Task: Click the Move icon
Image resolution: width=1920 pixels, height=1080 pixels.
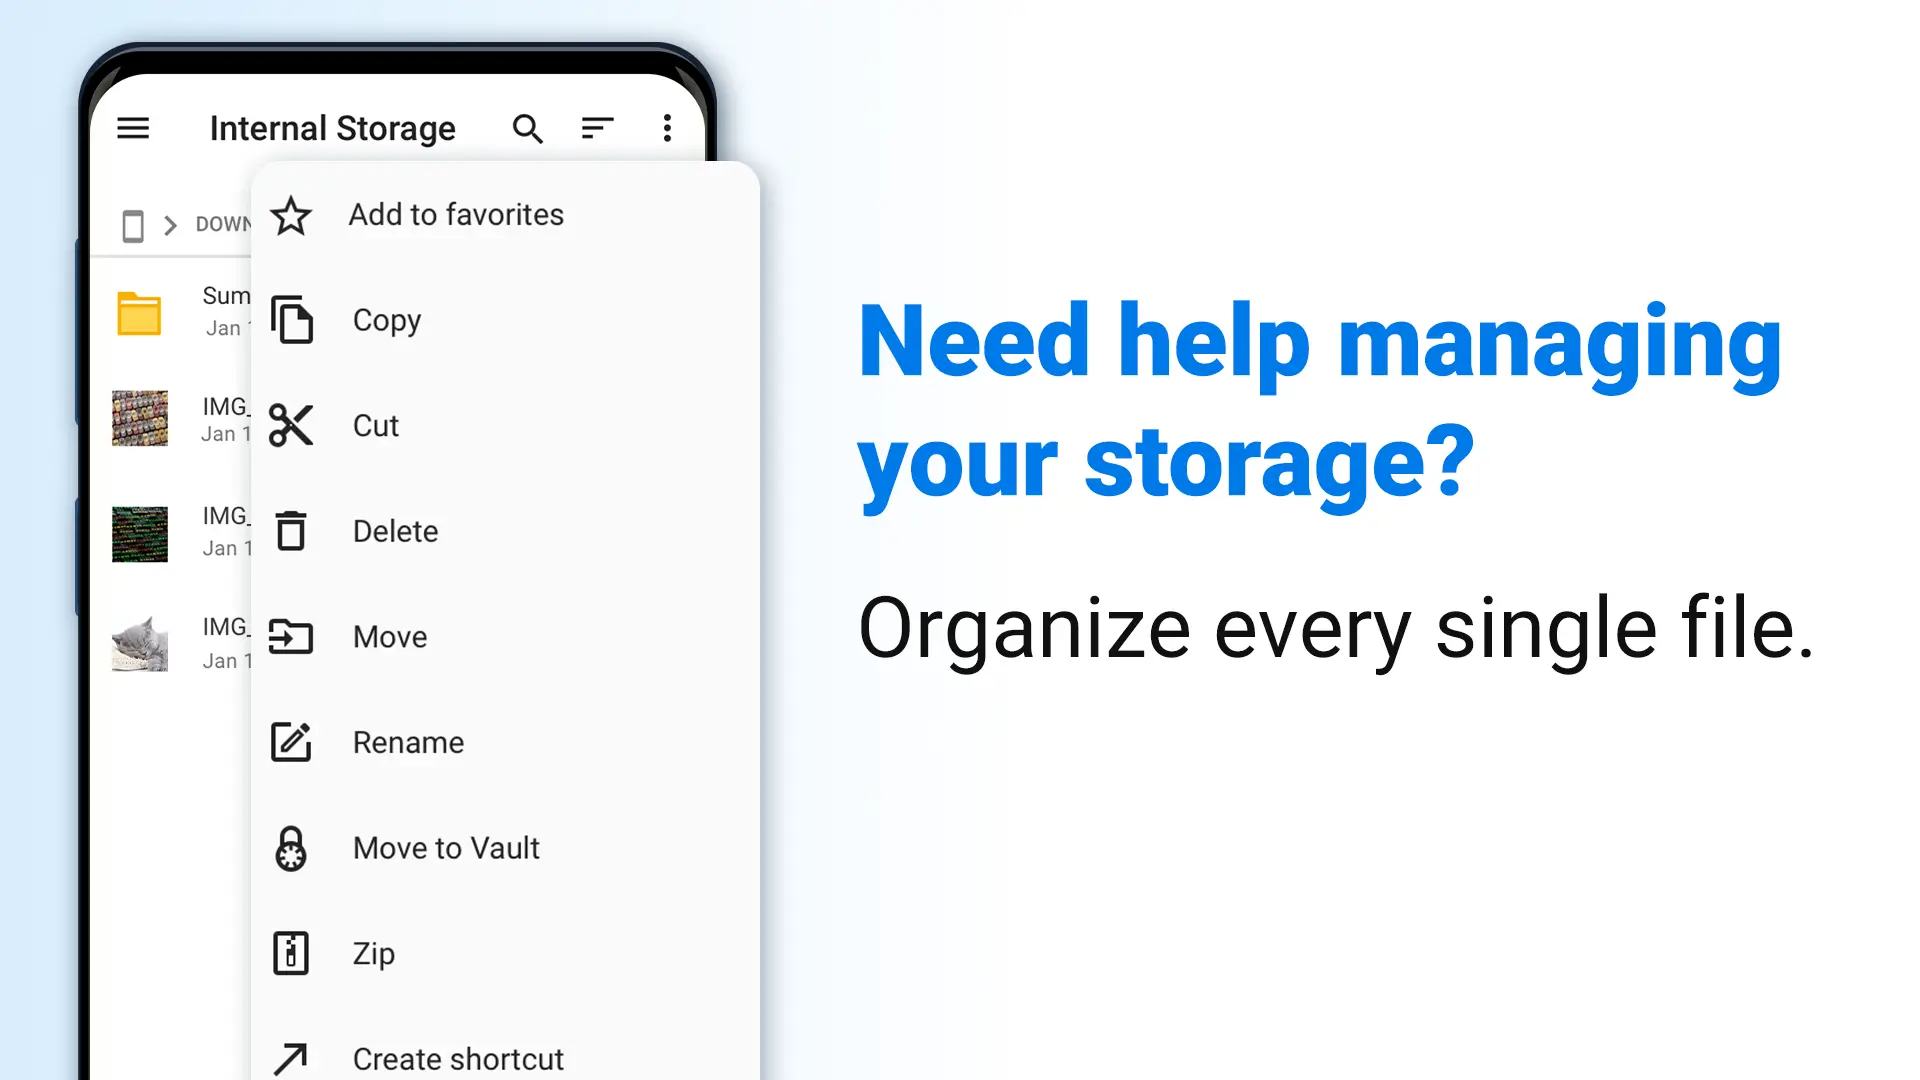Action: click(291, 636)
